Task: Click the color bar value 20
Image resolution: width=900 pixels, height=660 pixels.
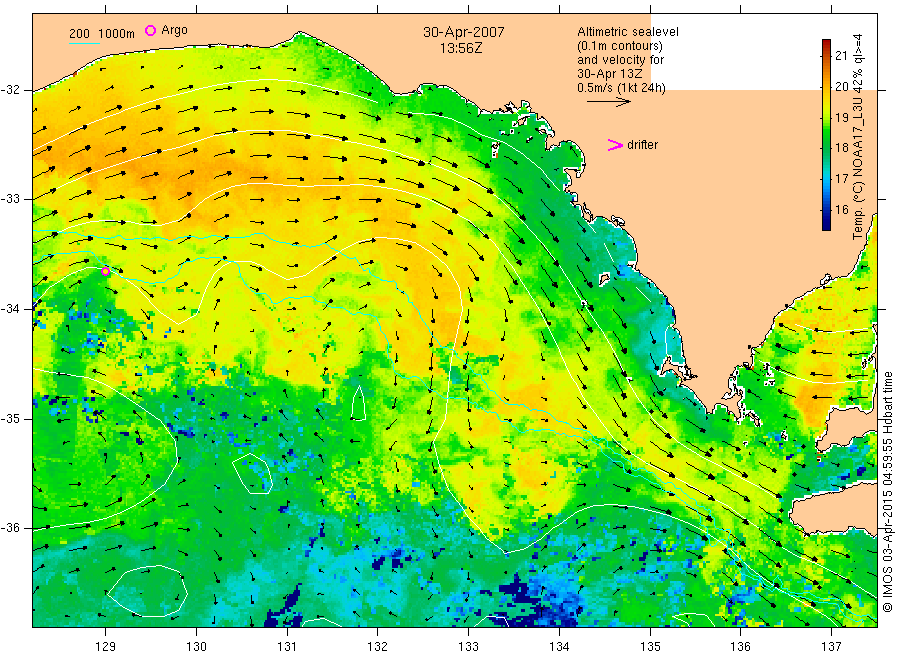Action: tap(841, 86)
